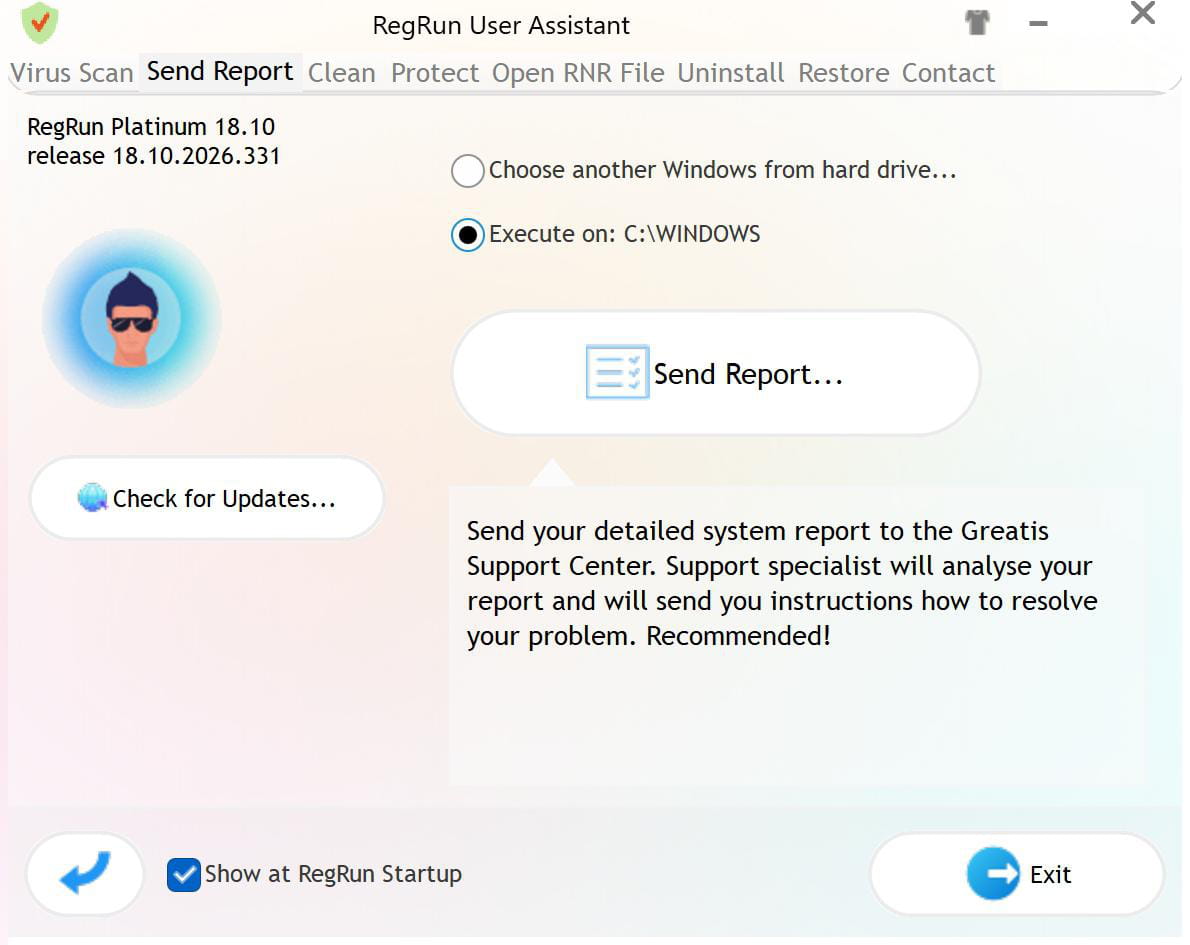1190x945 pixels.
Task: Click the sunglasses avatar assistant icon
Action: (x=131, y=319)
